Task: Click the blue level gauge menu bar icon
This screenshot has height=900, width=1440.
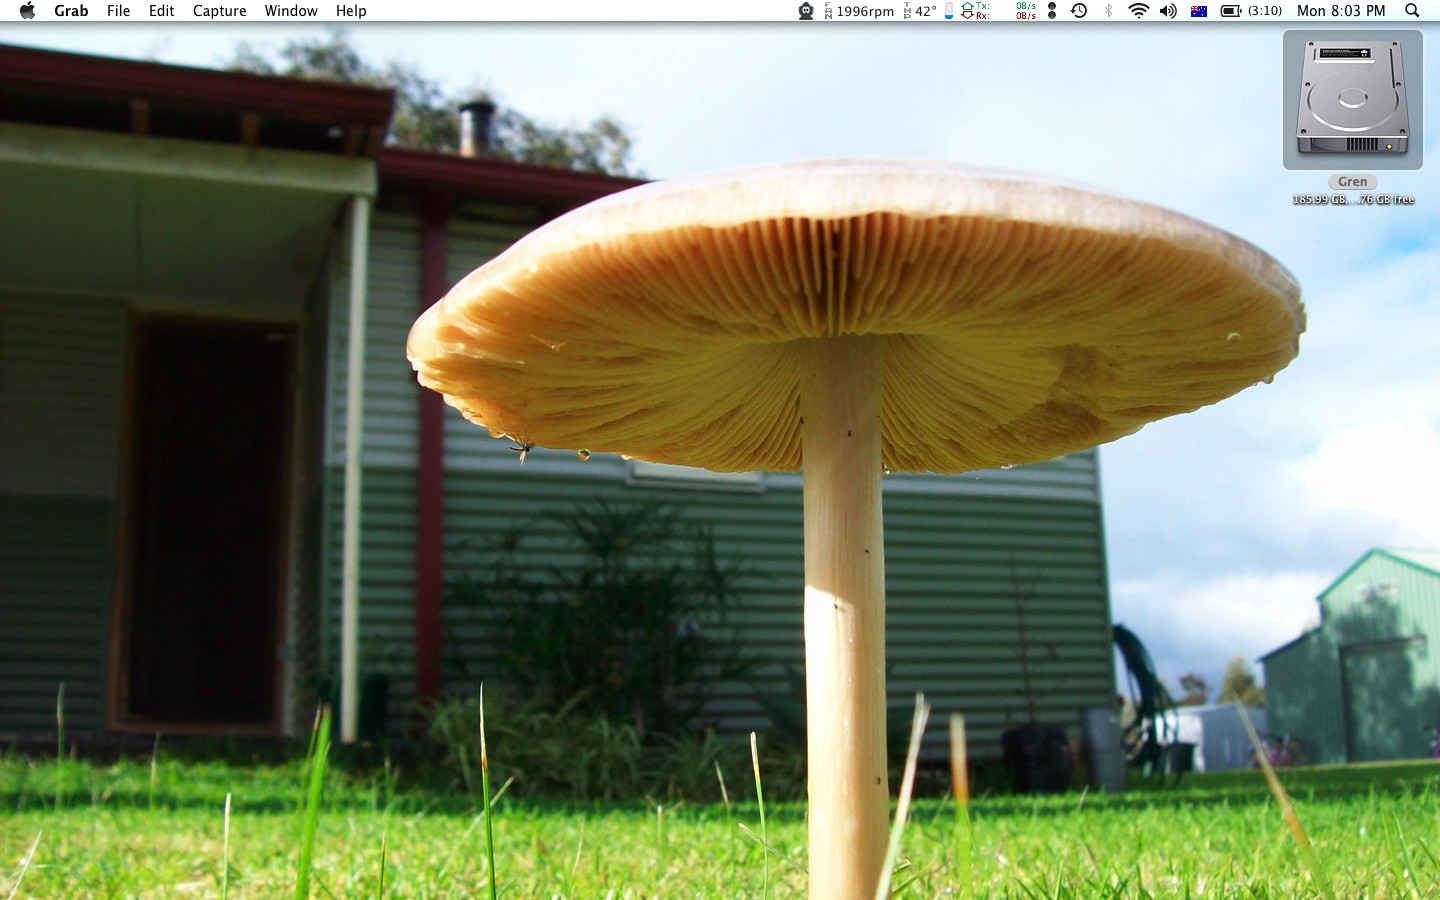Action: (949, 11)
